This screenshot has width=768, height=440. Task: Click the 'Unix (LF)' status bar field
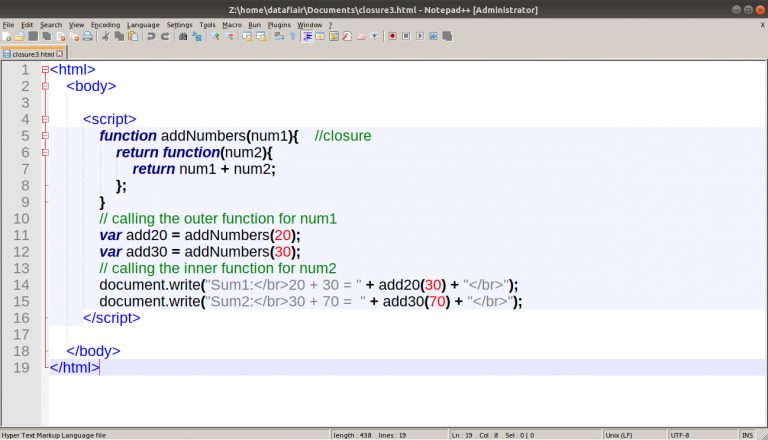(x=634, y=435)
